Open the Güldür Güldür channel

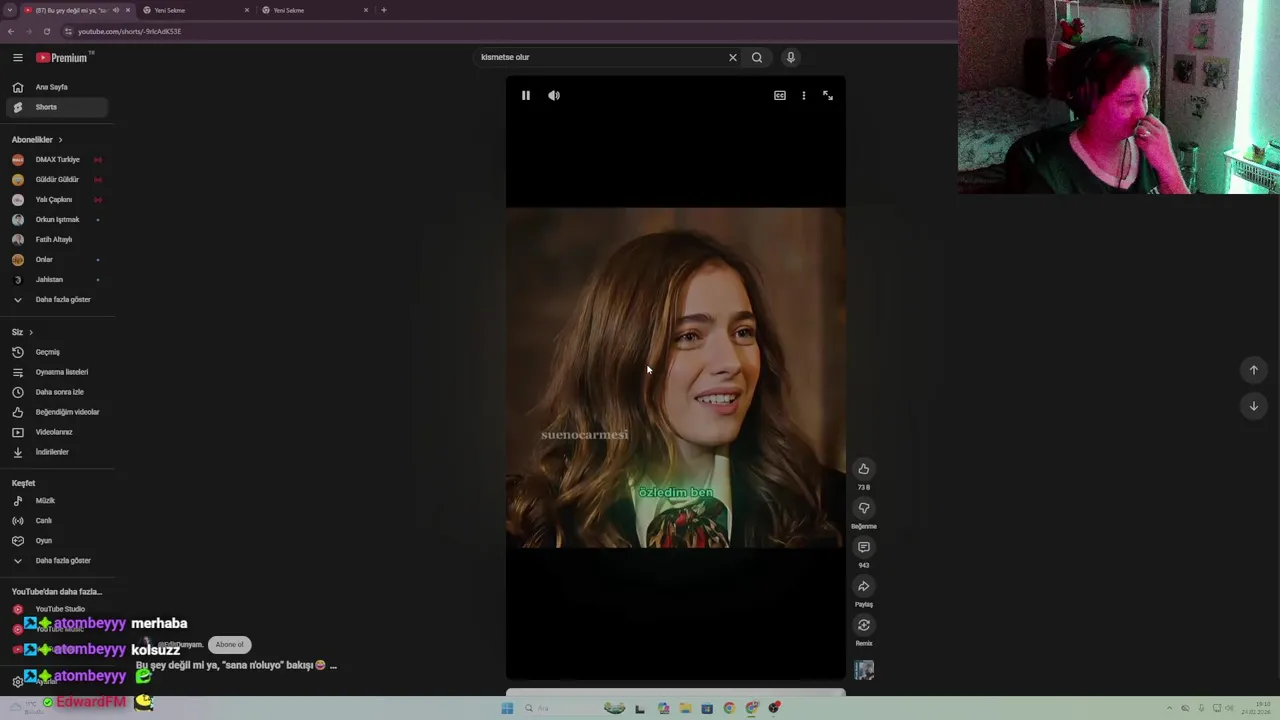(x=57, y=180)
